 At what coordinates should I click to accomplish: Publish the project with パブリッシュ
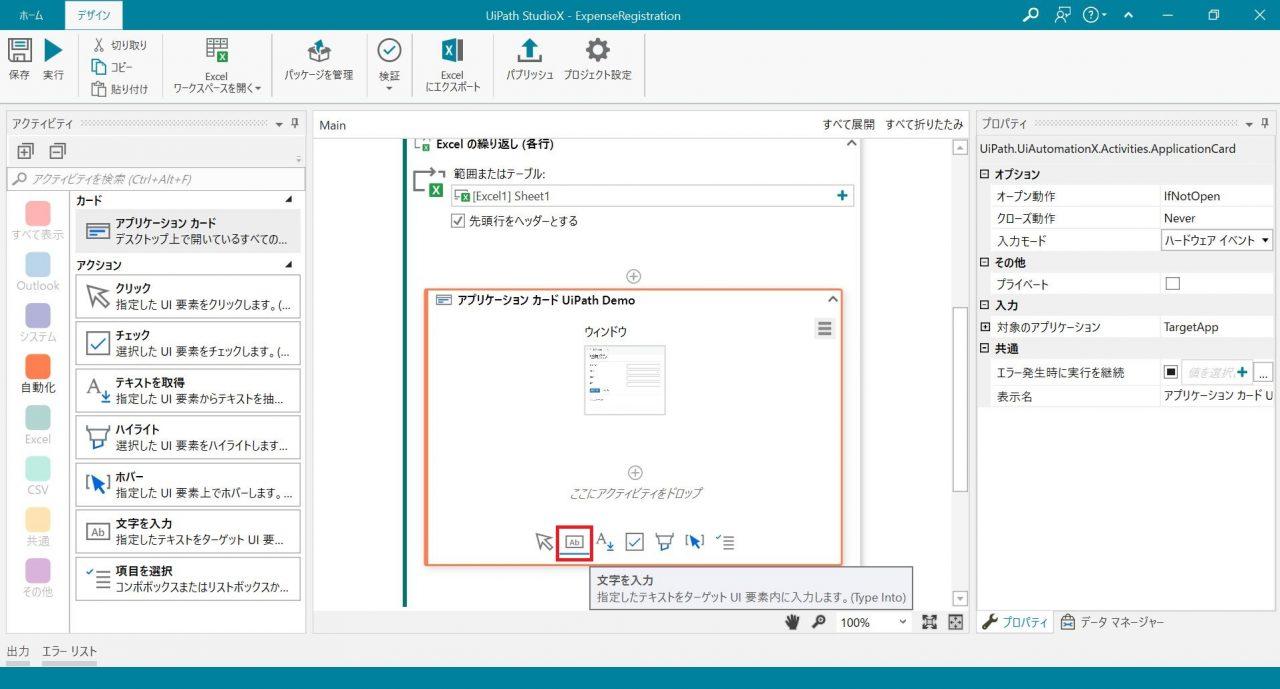tap(529, 60)
